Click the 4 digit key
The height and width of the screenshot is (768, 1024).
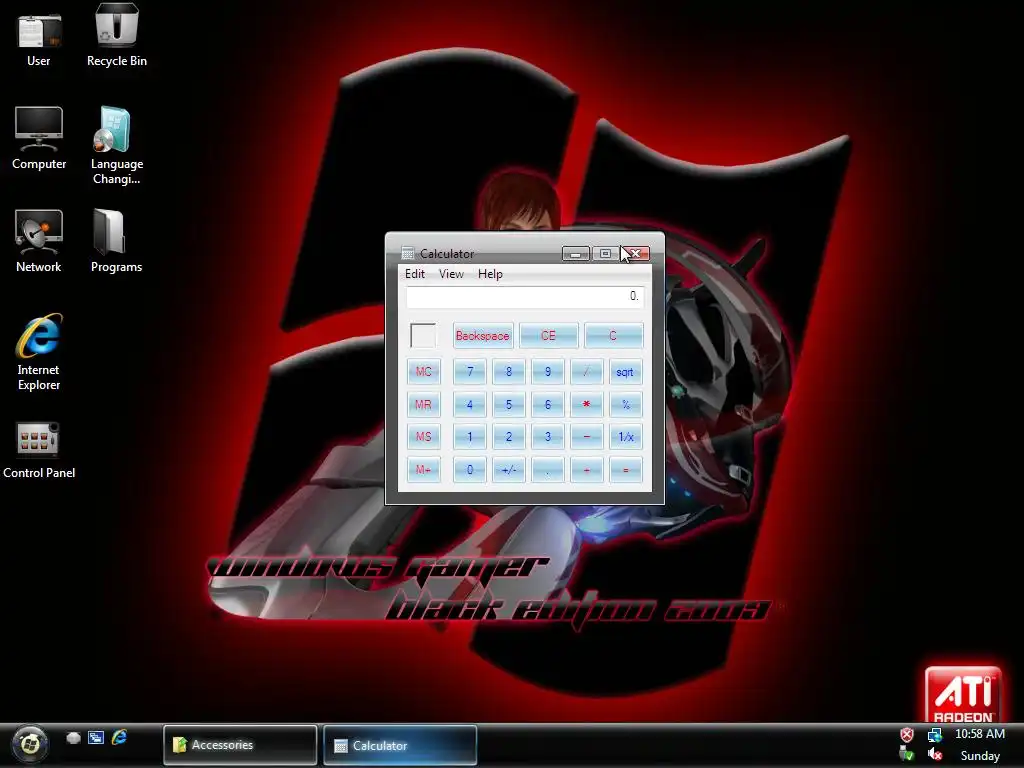(470, 404)
